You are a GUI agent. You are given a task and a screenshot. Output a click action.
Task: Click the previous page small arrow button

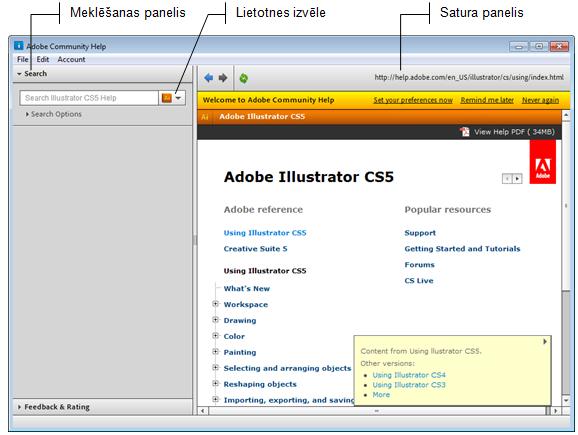click(x=507, y=179)
